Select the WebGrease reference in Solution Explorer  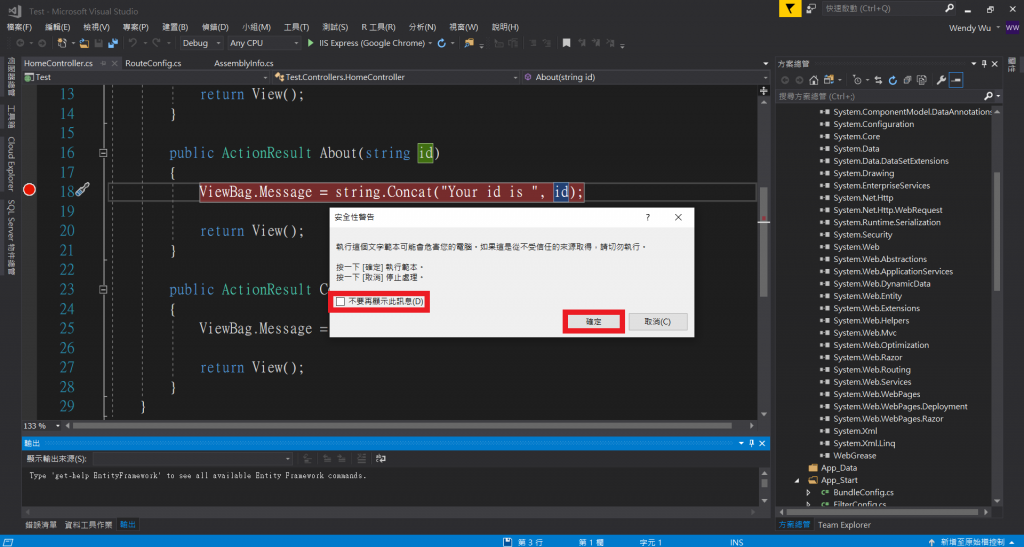[x=855, y=456]
